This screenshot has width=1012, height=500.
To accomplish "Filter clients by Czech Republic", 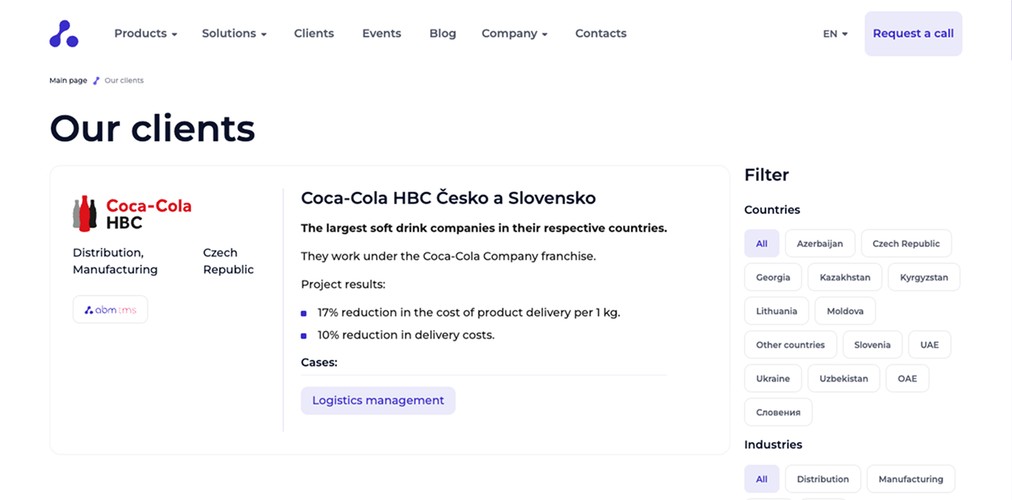I will tap(906, 243).
